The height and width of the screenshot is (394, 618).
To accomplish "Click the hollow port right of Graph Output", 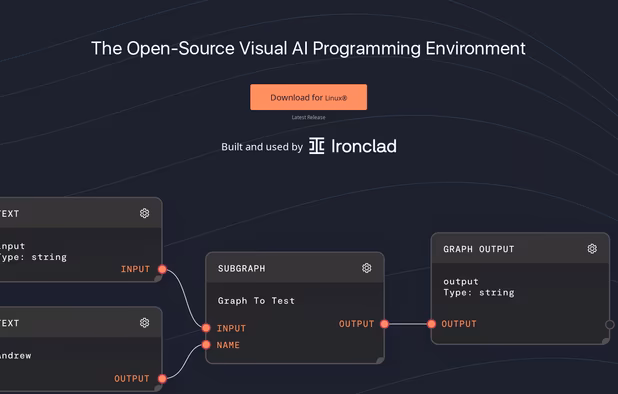I will pos(610,324).
